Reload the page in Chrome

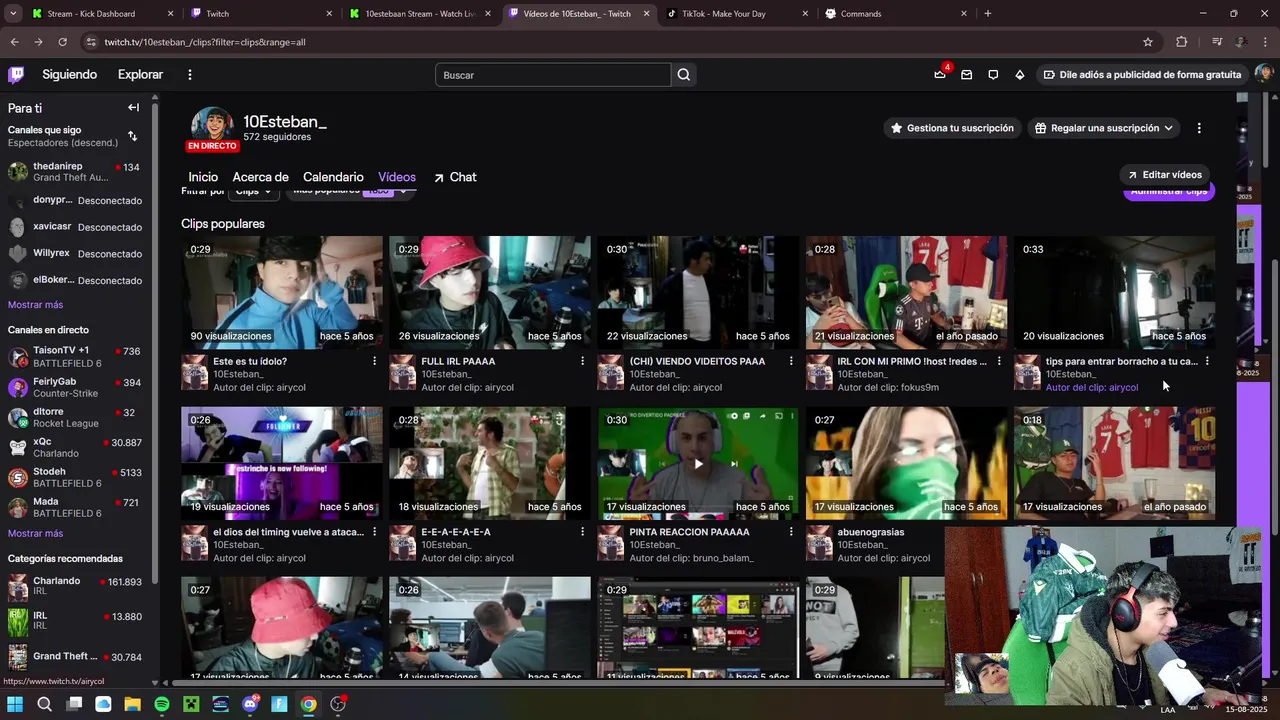[x=62, y=42]
